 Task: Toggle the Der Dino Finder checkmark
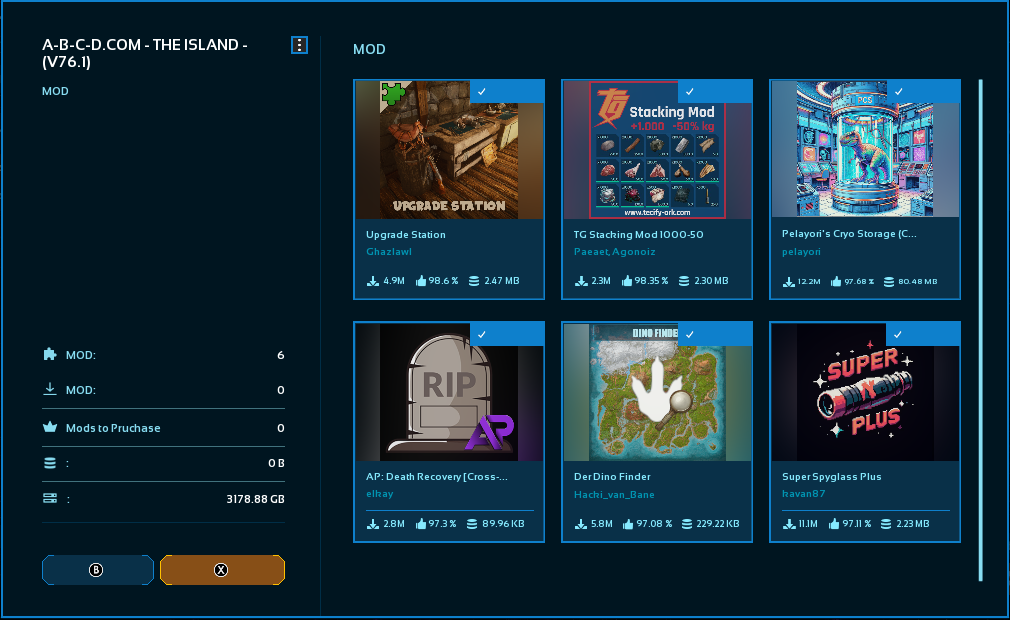pos(690,333)
